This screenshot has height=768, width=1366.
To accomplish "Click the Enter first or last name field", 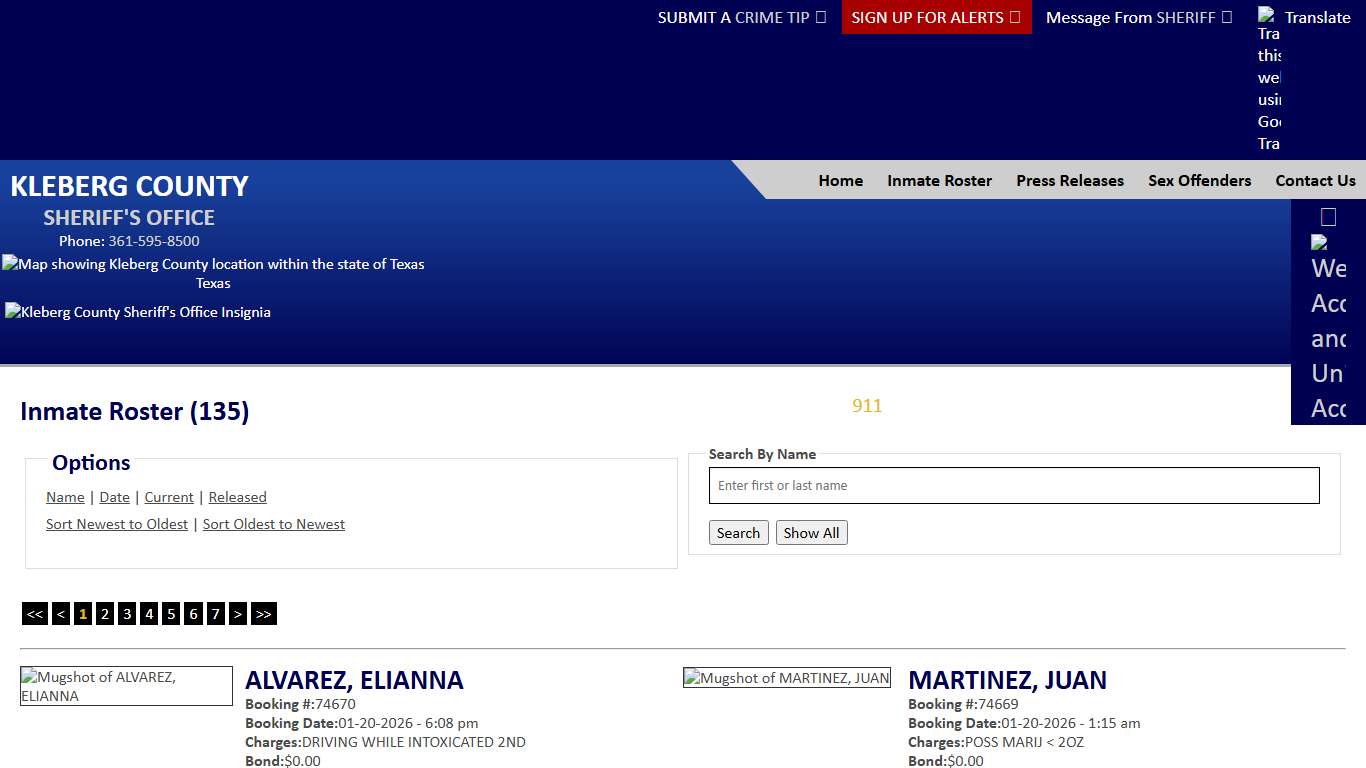I will [1013, 485].
